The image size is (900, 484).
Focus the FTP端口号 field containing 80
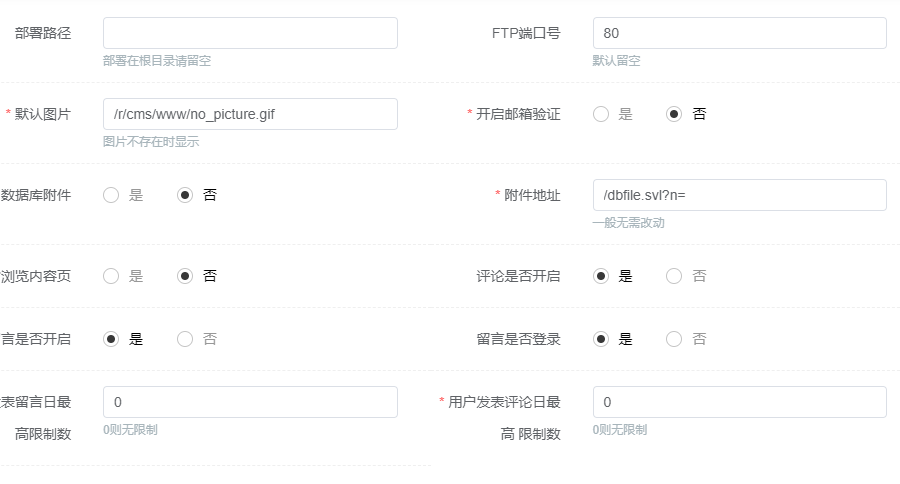pos(739,33)
